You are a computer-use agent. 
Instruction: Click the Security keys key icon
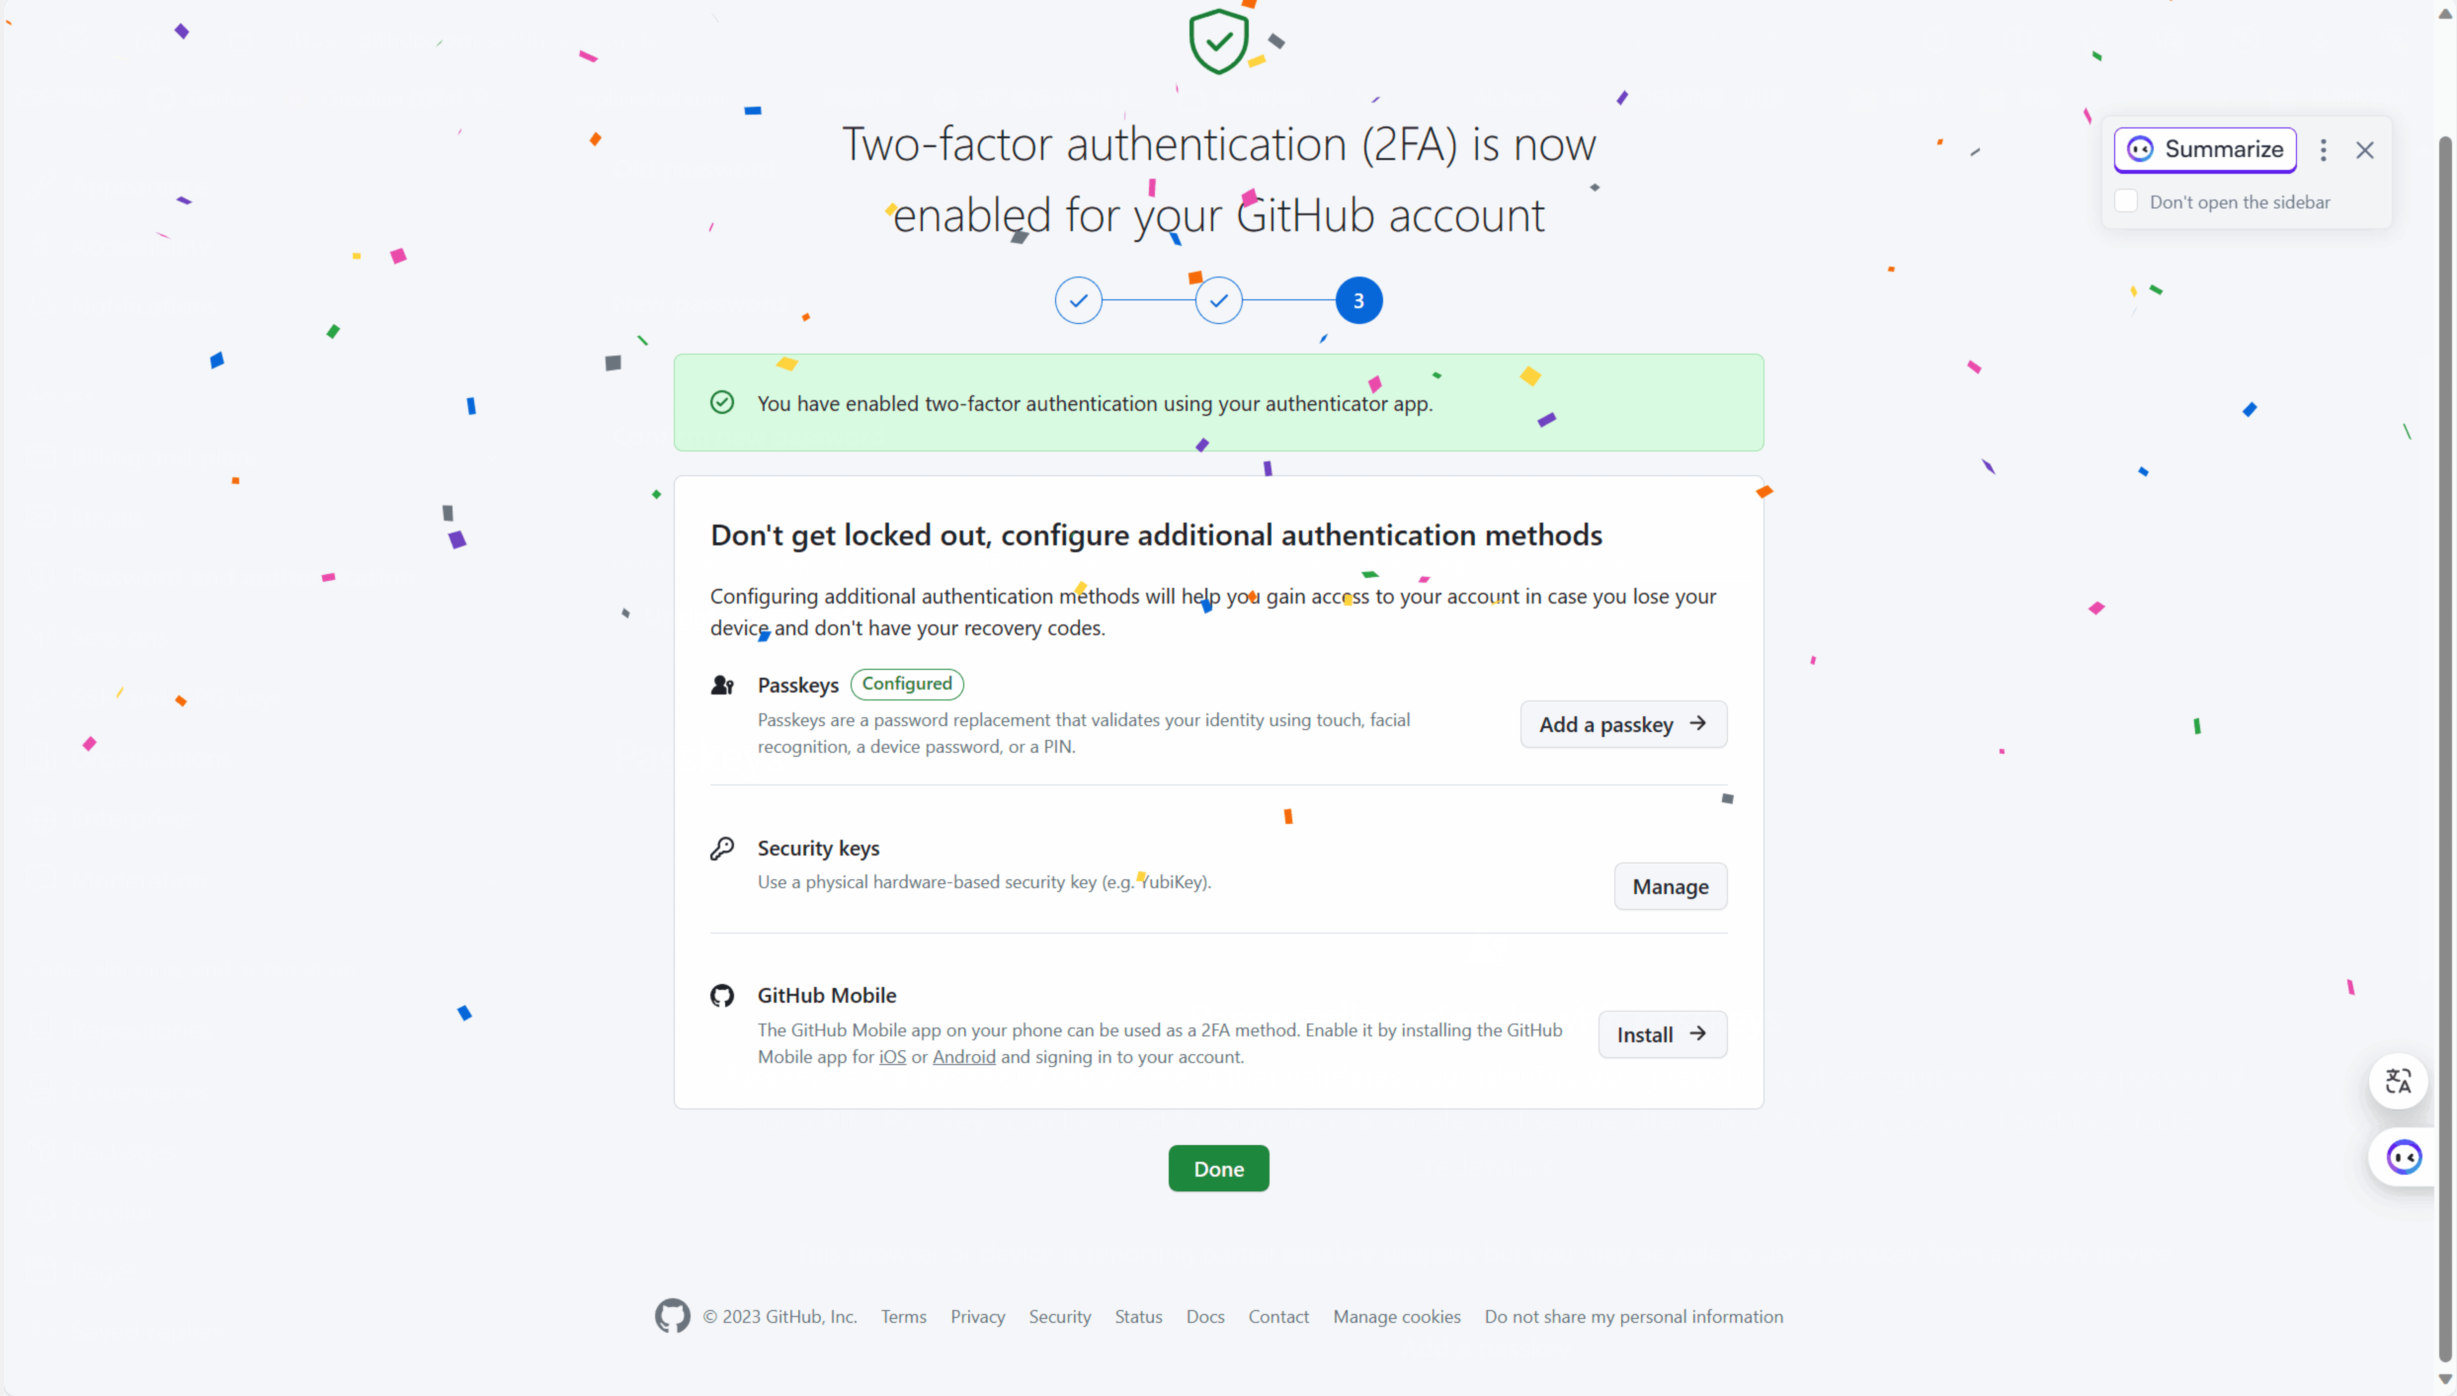pyautogui.click(x=722, y=848)
